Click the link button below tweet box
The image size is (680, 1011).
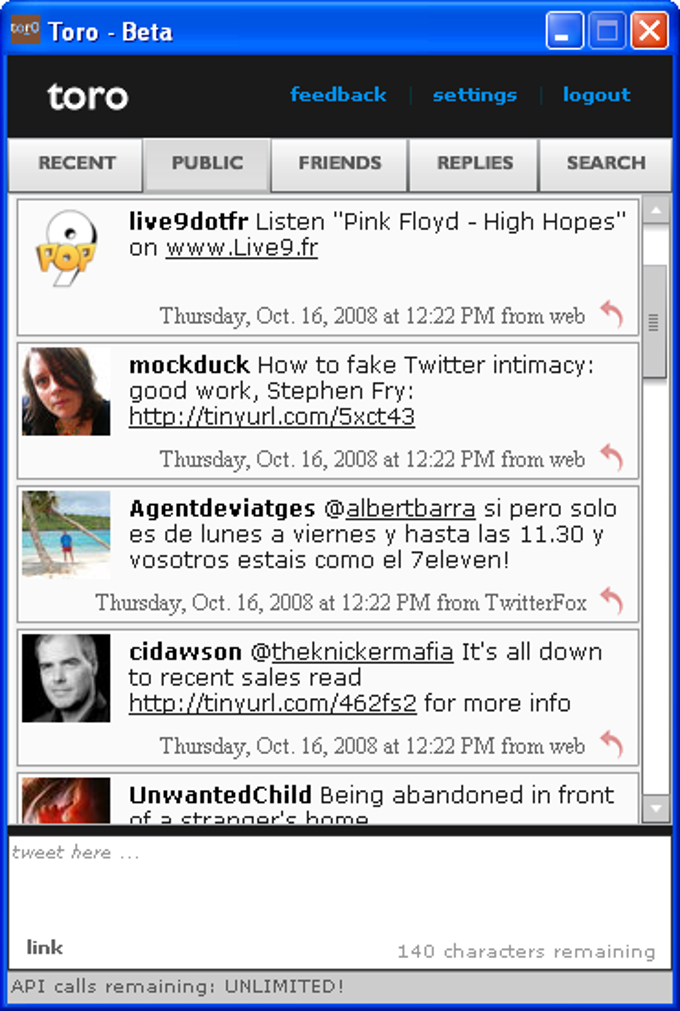pos(44,947)
